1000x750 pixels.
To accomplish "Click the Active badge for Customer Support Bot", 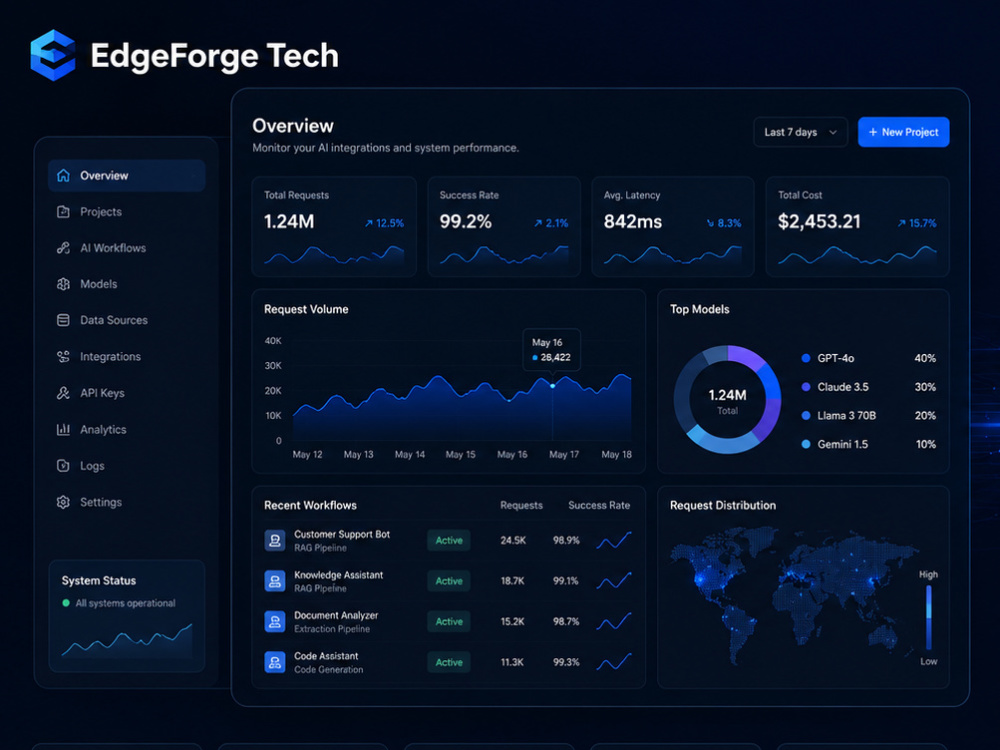I will point(449,540).
